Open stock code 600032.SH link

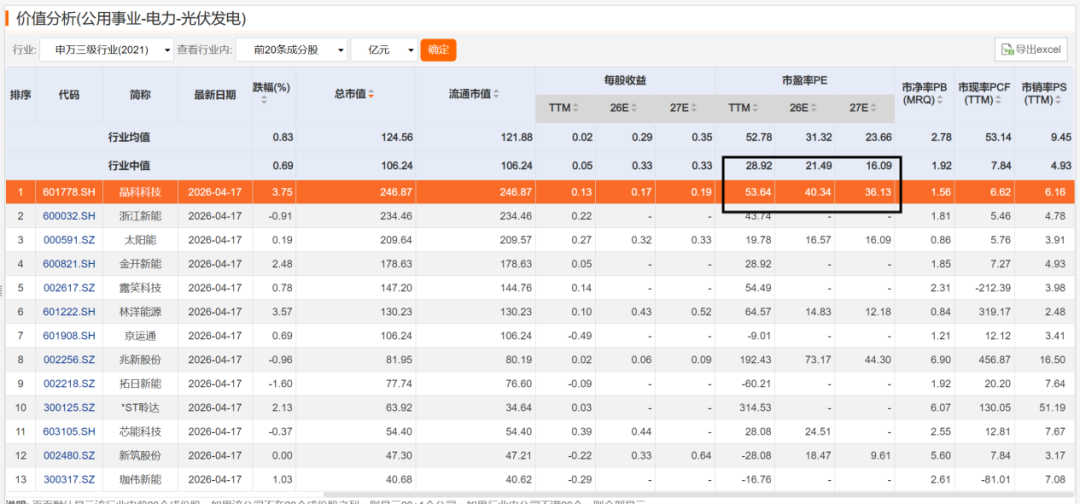tap(68, 215)
